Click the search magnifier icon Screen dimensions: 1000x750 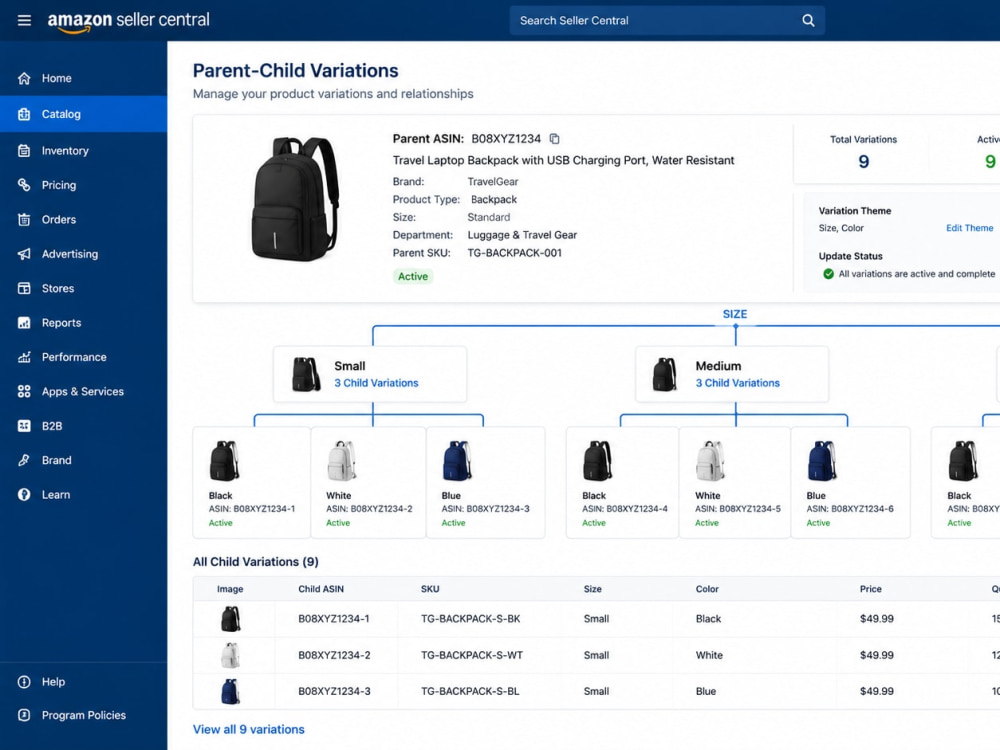pos(808,20)
